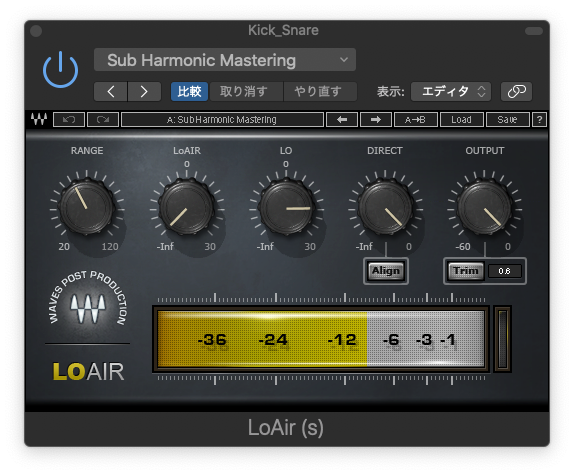Toggle the plugin power bypass button

tap(60, 70)
